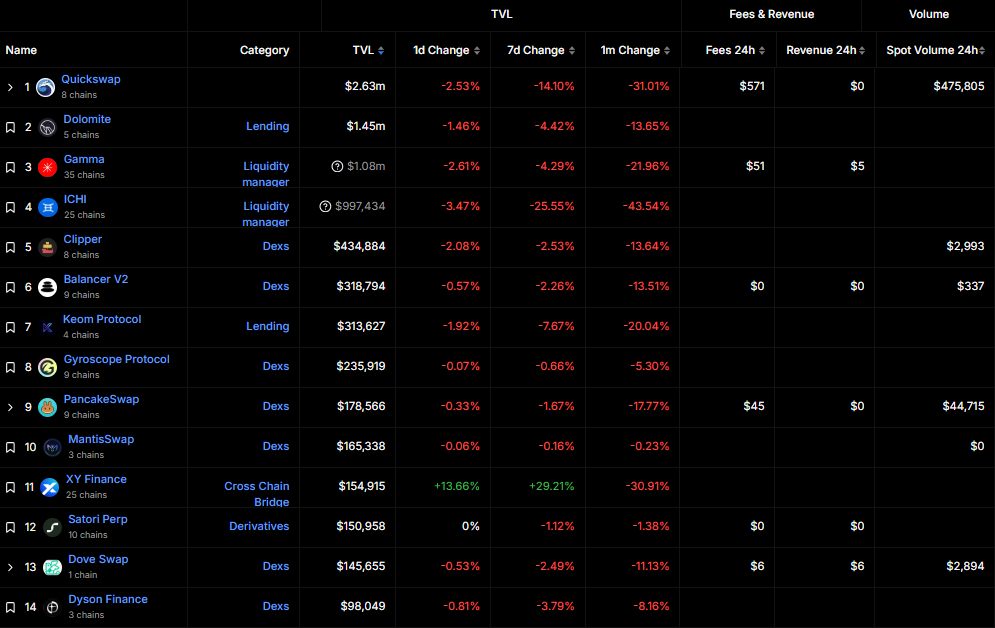Open the Dolomite protocol page
The height and width of the screenshot is (628, 995).
click(x=87, y=119)
